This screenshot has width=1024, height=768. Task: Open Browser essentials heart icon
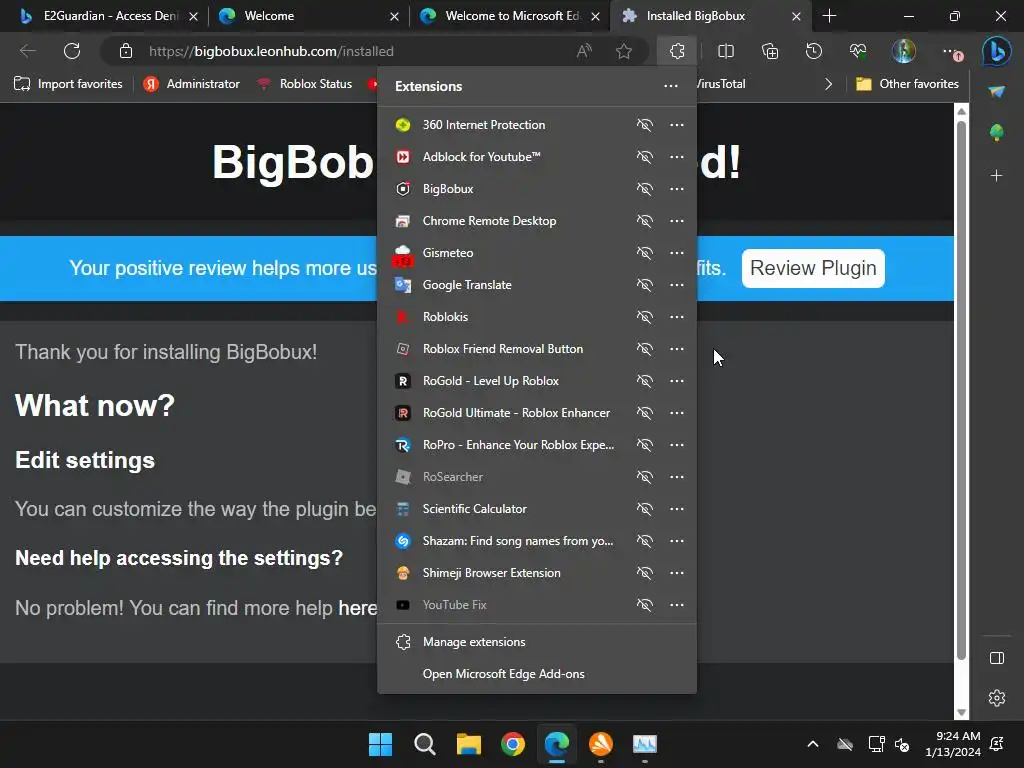tap(858, 51)
